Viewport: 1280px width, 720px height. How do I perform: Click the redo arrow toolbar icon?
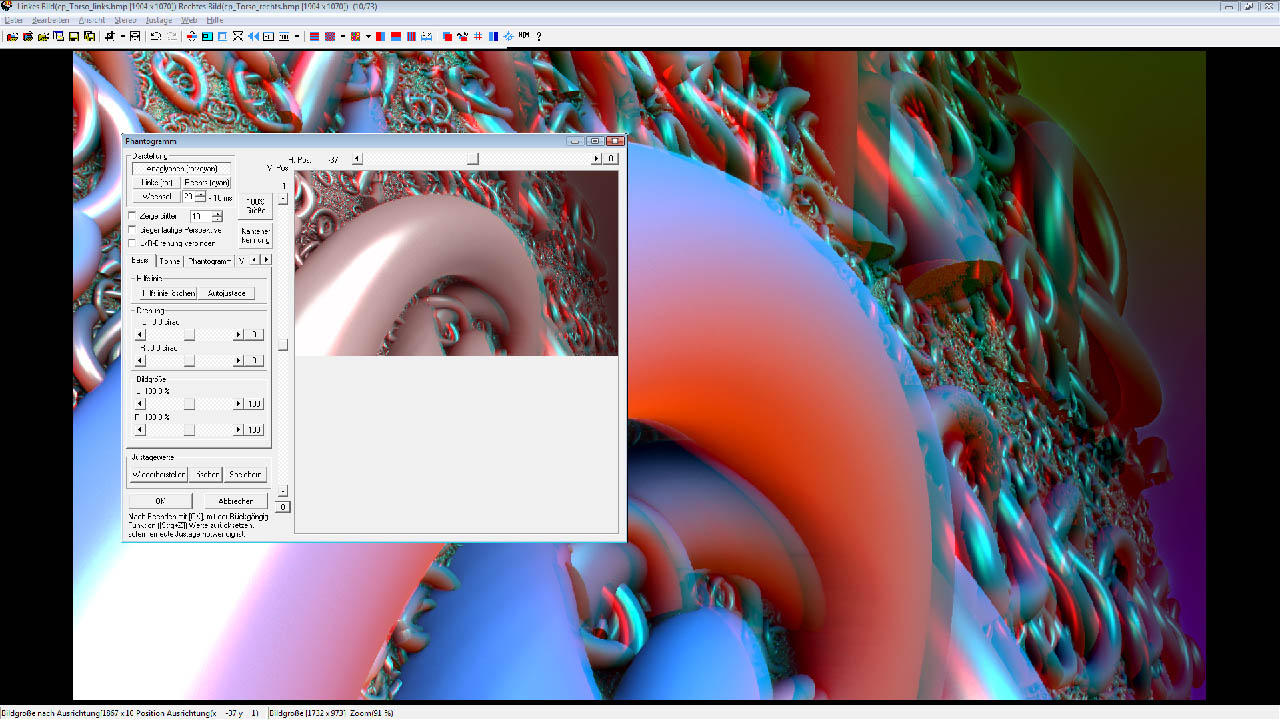point(173,36)
